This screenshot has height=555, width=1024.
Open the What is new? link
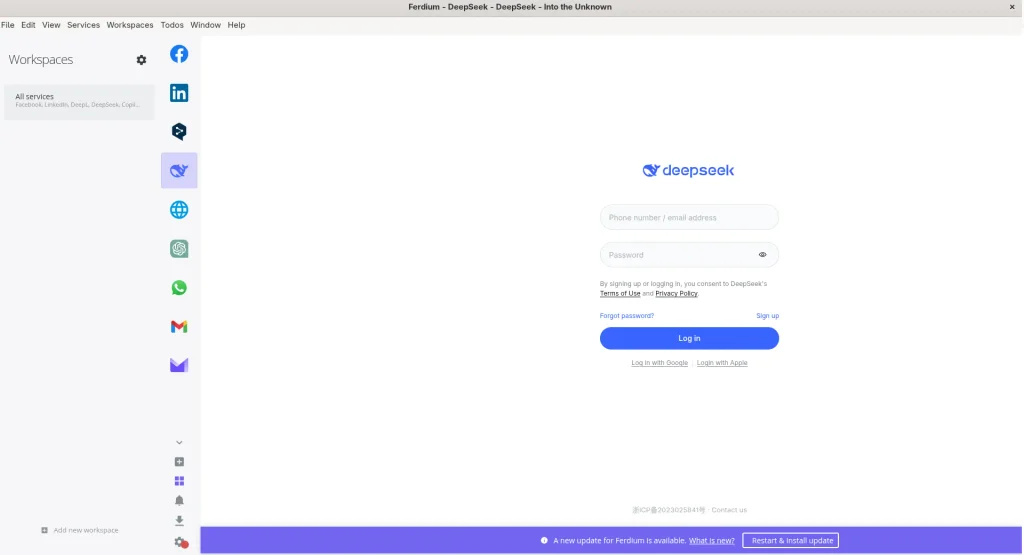coord(712,541)
